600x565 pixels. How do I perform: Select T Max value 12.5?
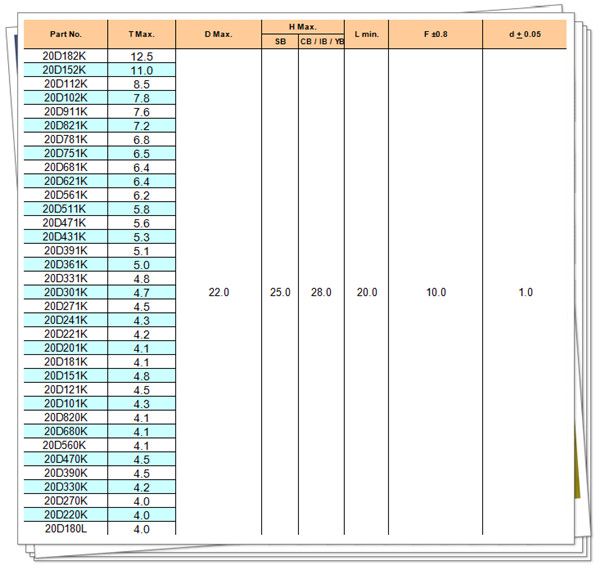point(142,57)
